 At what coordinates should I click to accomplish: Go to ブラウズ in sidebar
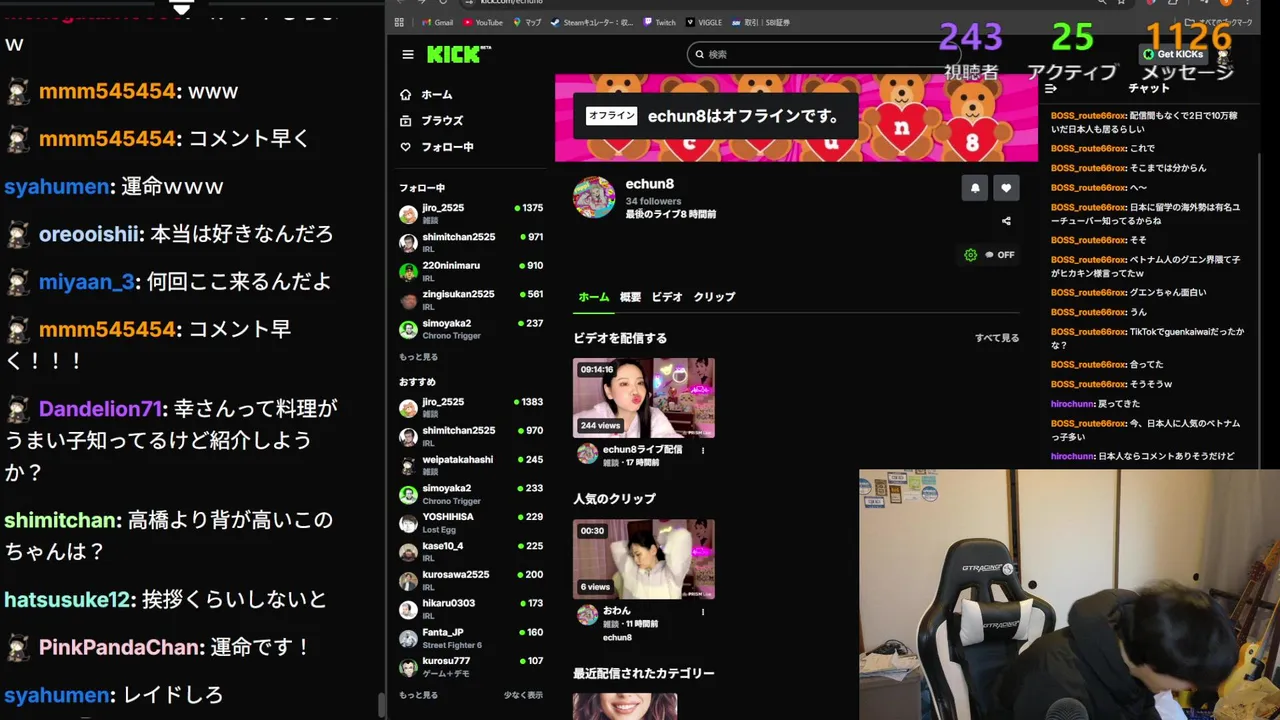click(x=432, y=120)
